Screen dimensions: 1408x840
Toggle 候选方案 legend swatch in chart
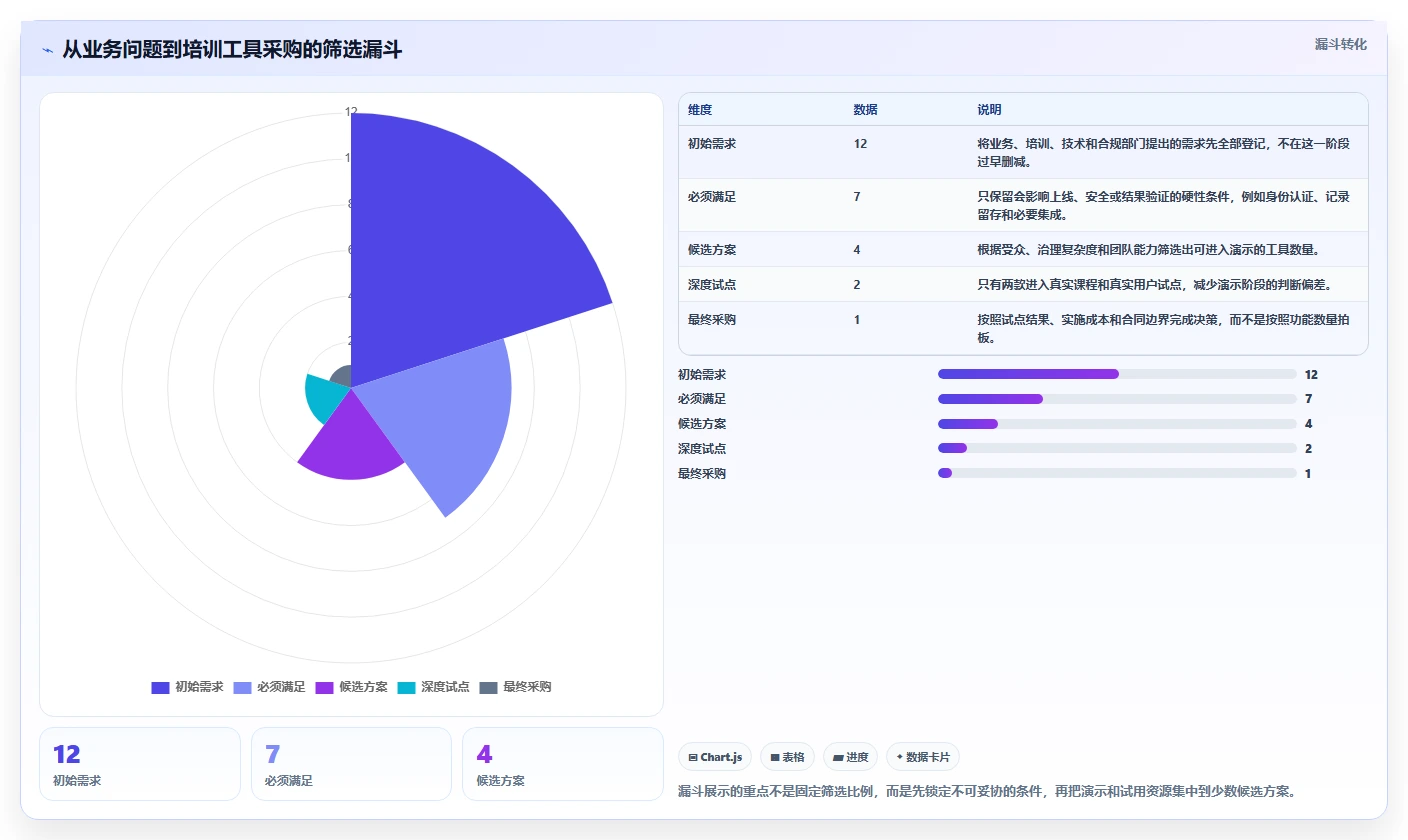click(x=324, y=687)
